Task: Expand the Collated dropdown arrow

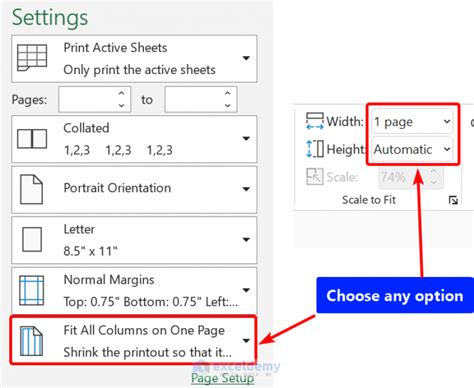Action: (x=246, y=138)
